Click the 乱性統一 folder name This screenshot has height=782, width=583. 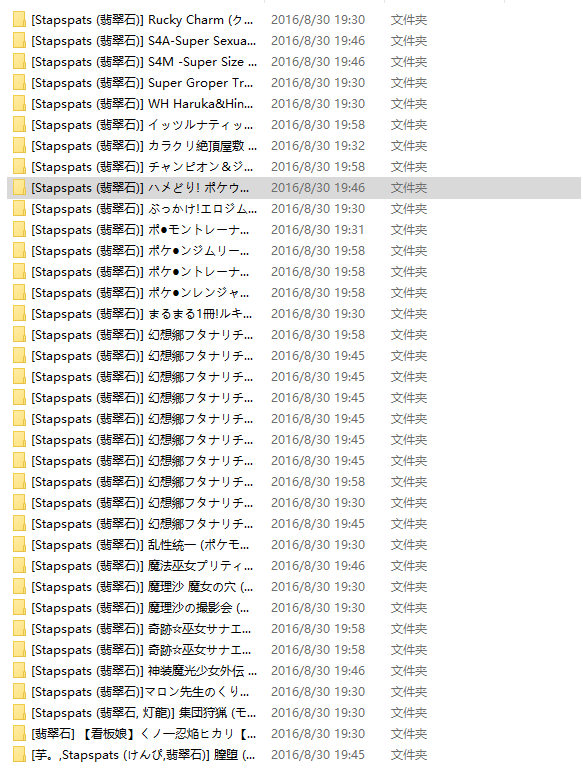(x=140, y=545)
